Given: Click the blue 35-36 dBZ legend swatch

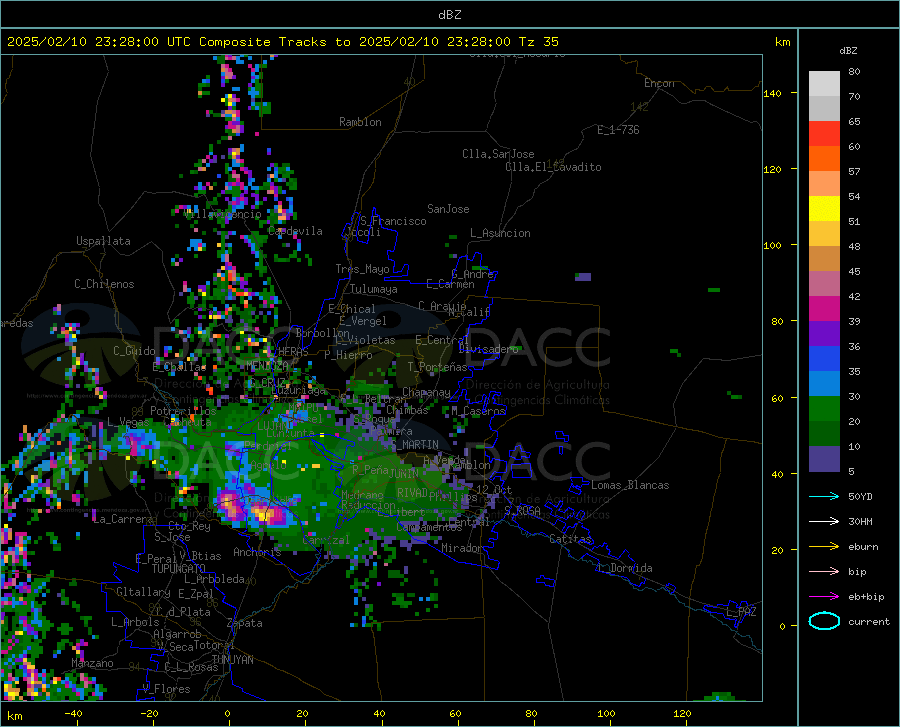Looking at the screenshot, I should point(824,359).
